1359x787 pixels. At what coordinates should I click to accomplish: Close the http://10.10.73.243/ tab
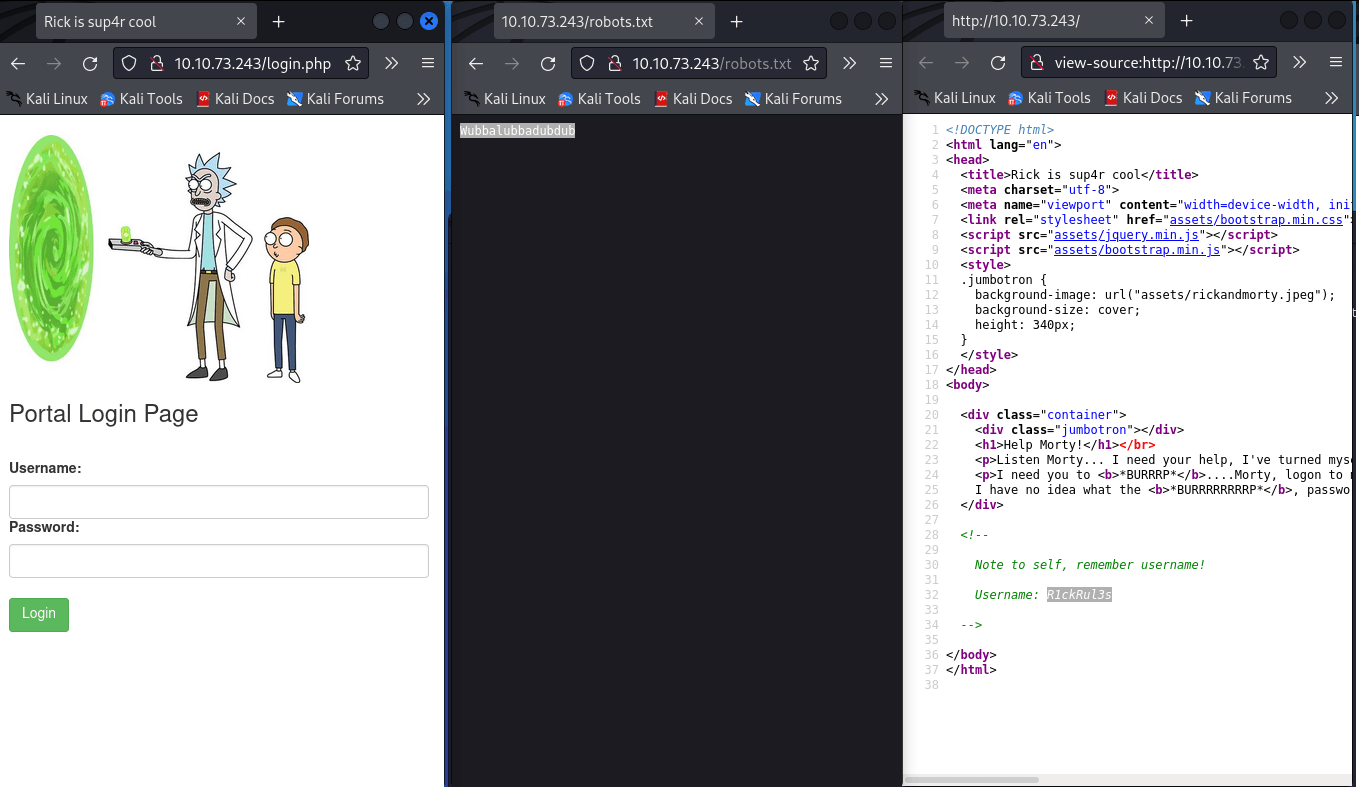pos(1150,20)
